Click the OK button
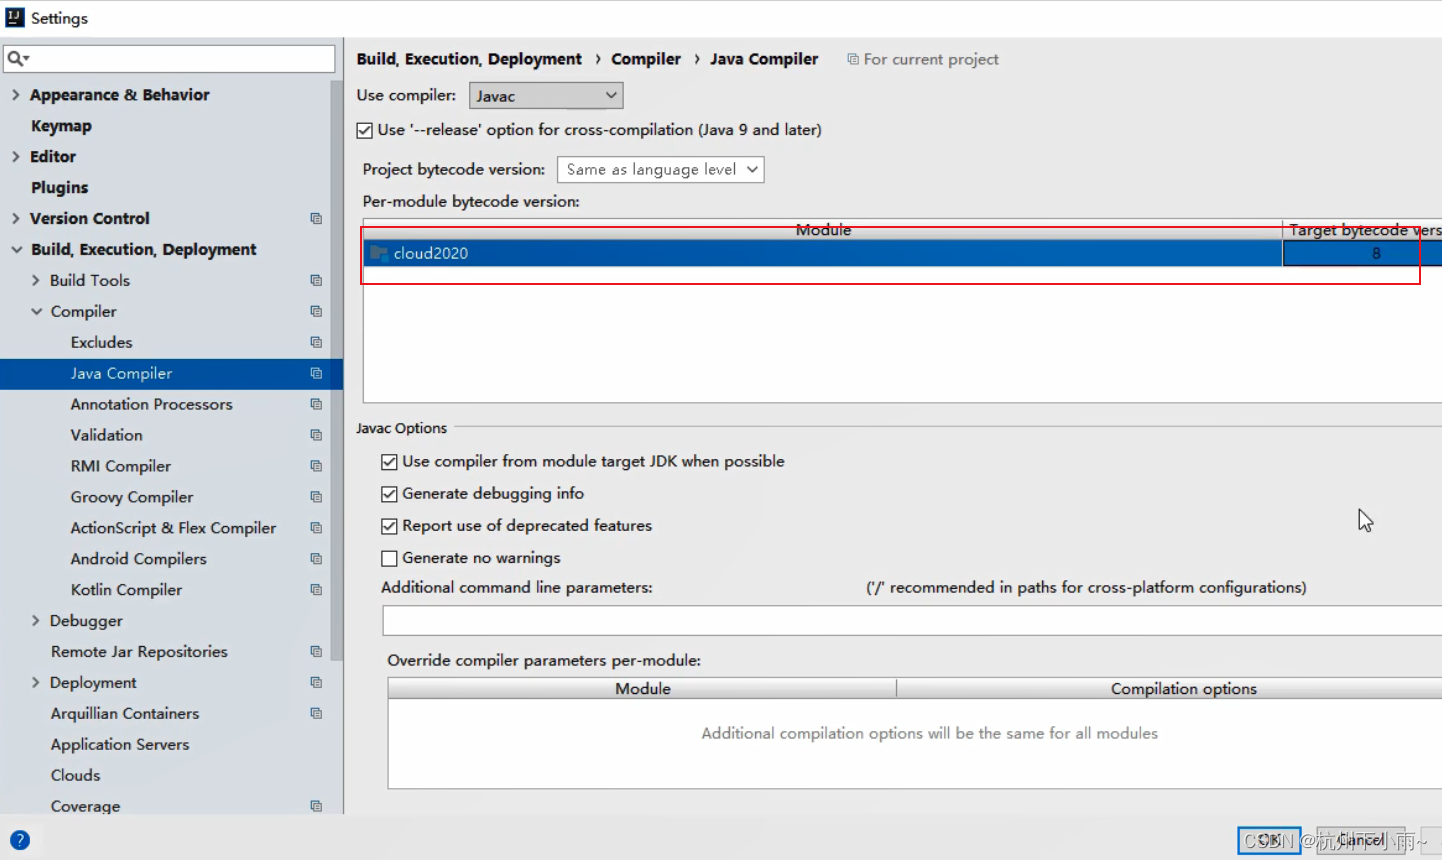The width and height of the screenshot is (1442, 860). 1269,840
